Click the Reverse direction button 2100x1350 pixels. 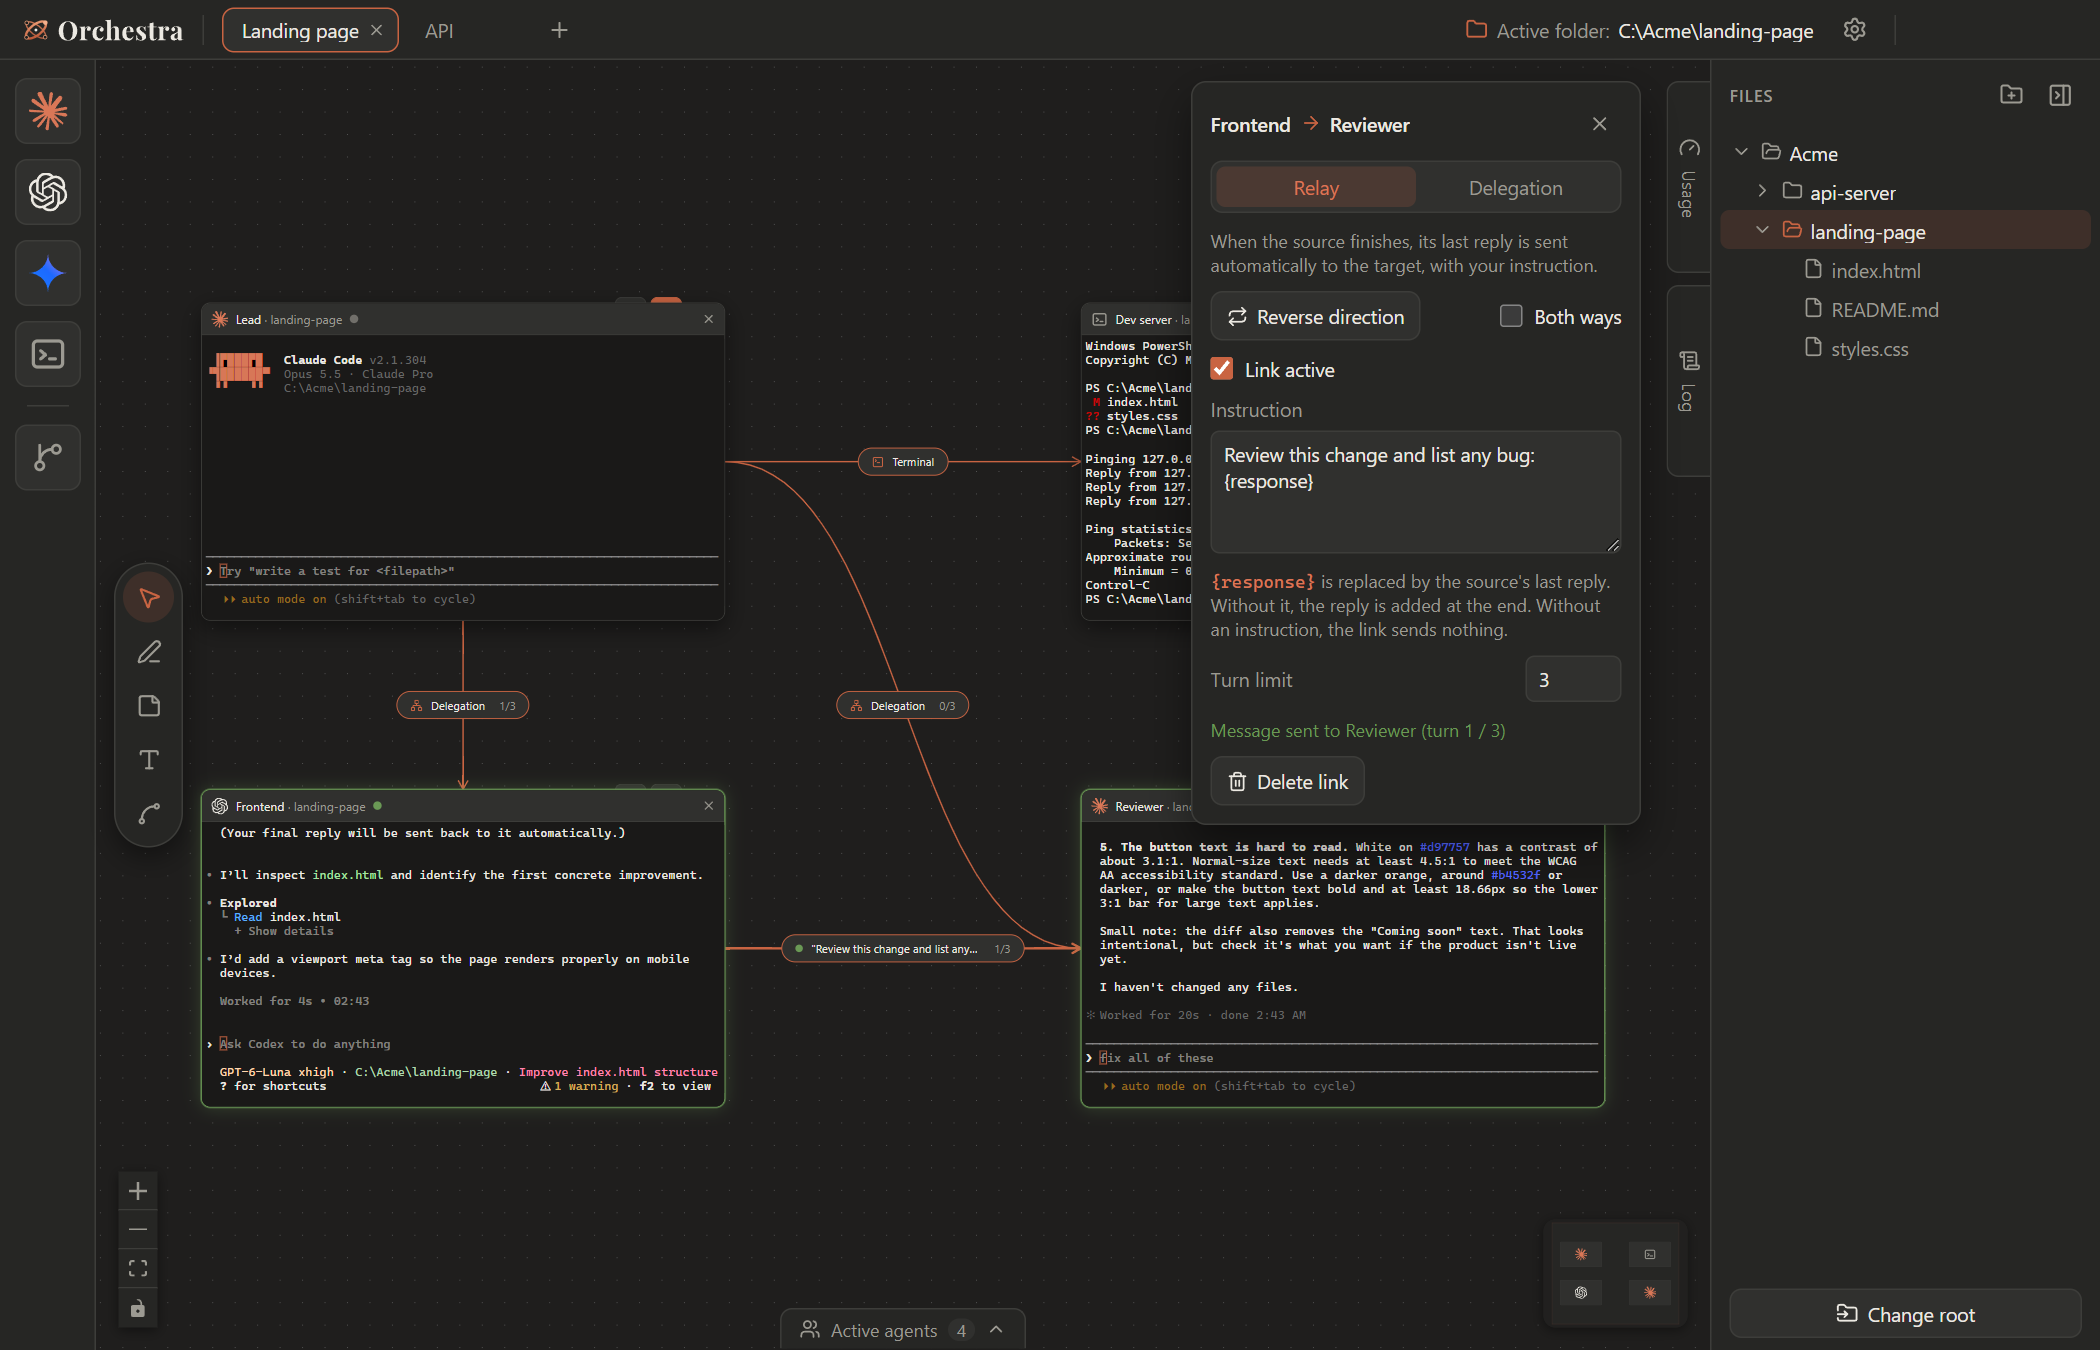point(1315,316)
